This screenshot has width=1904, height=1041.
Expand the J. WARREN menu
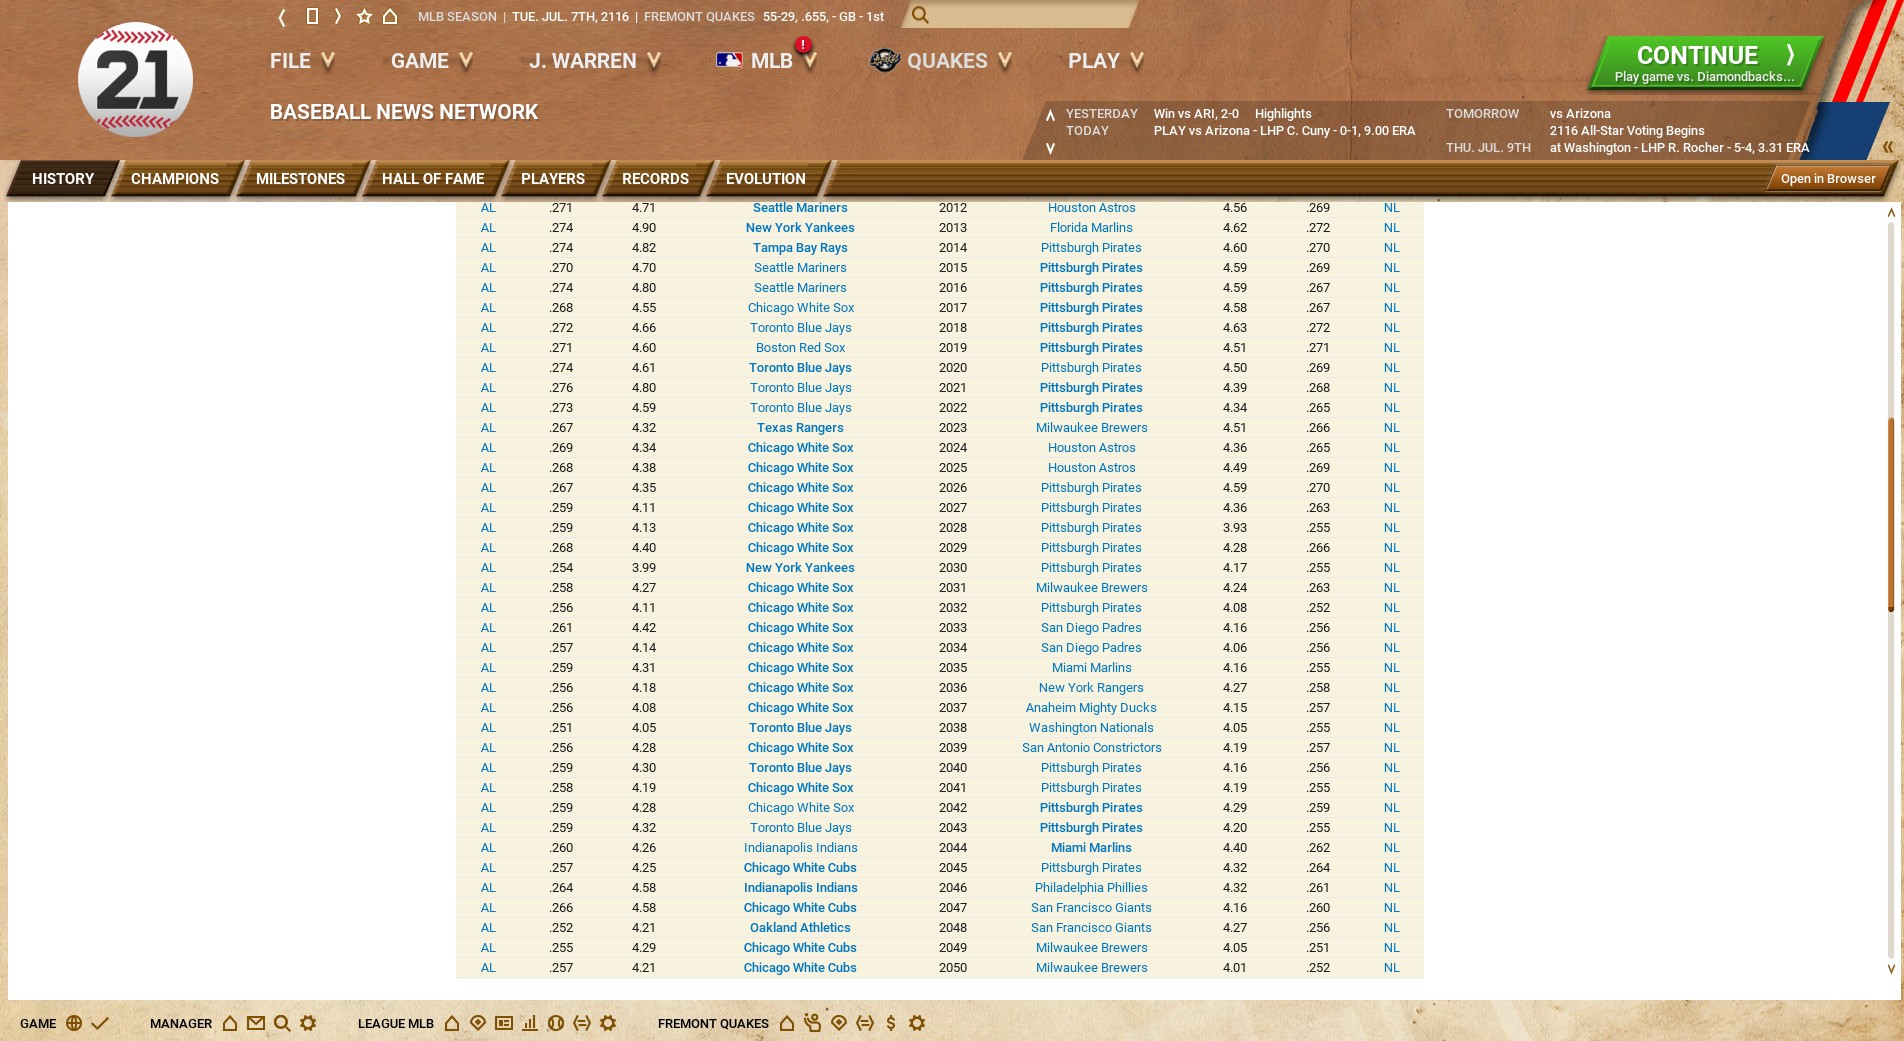(594, 61)
